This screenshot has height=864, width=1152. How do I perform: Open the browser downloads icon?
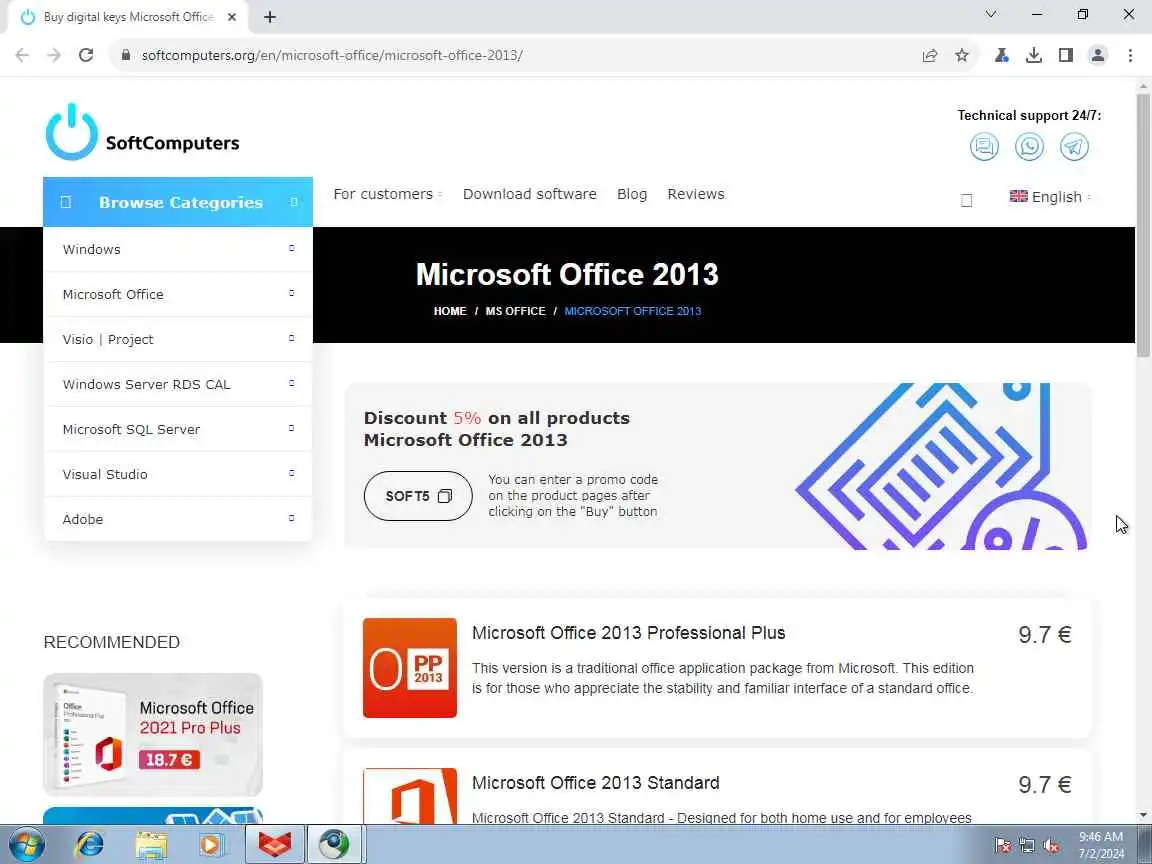pos(1034,55)
